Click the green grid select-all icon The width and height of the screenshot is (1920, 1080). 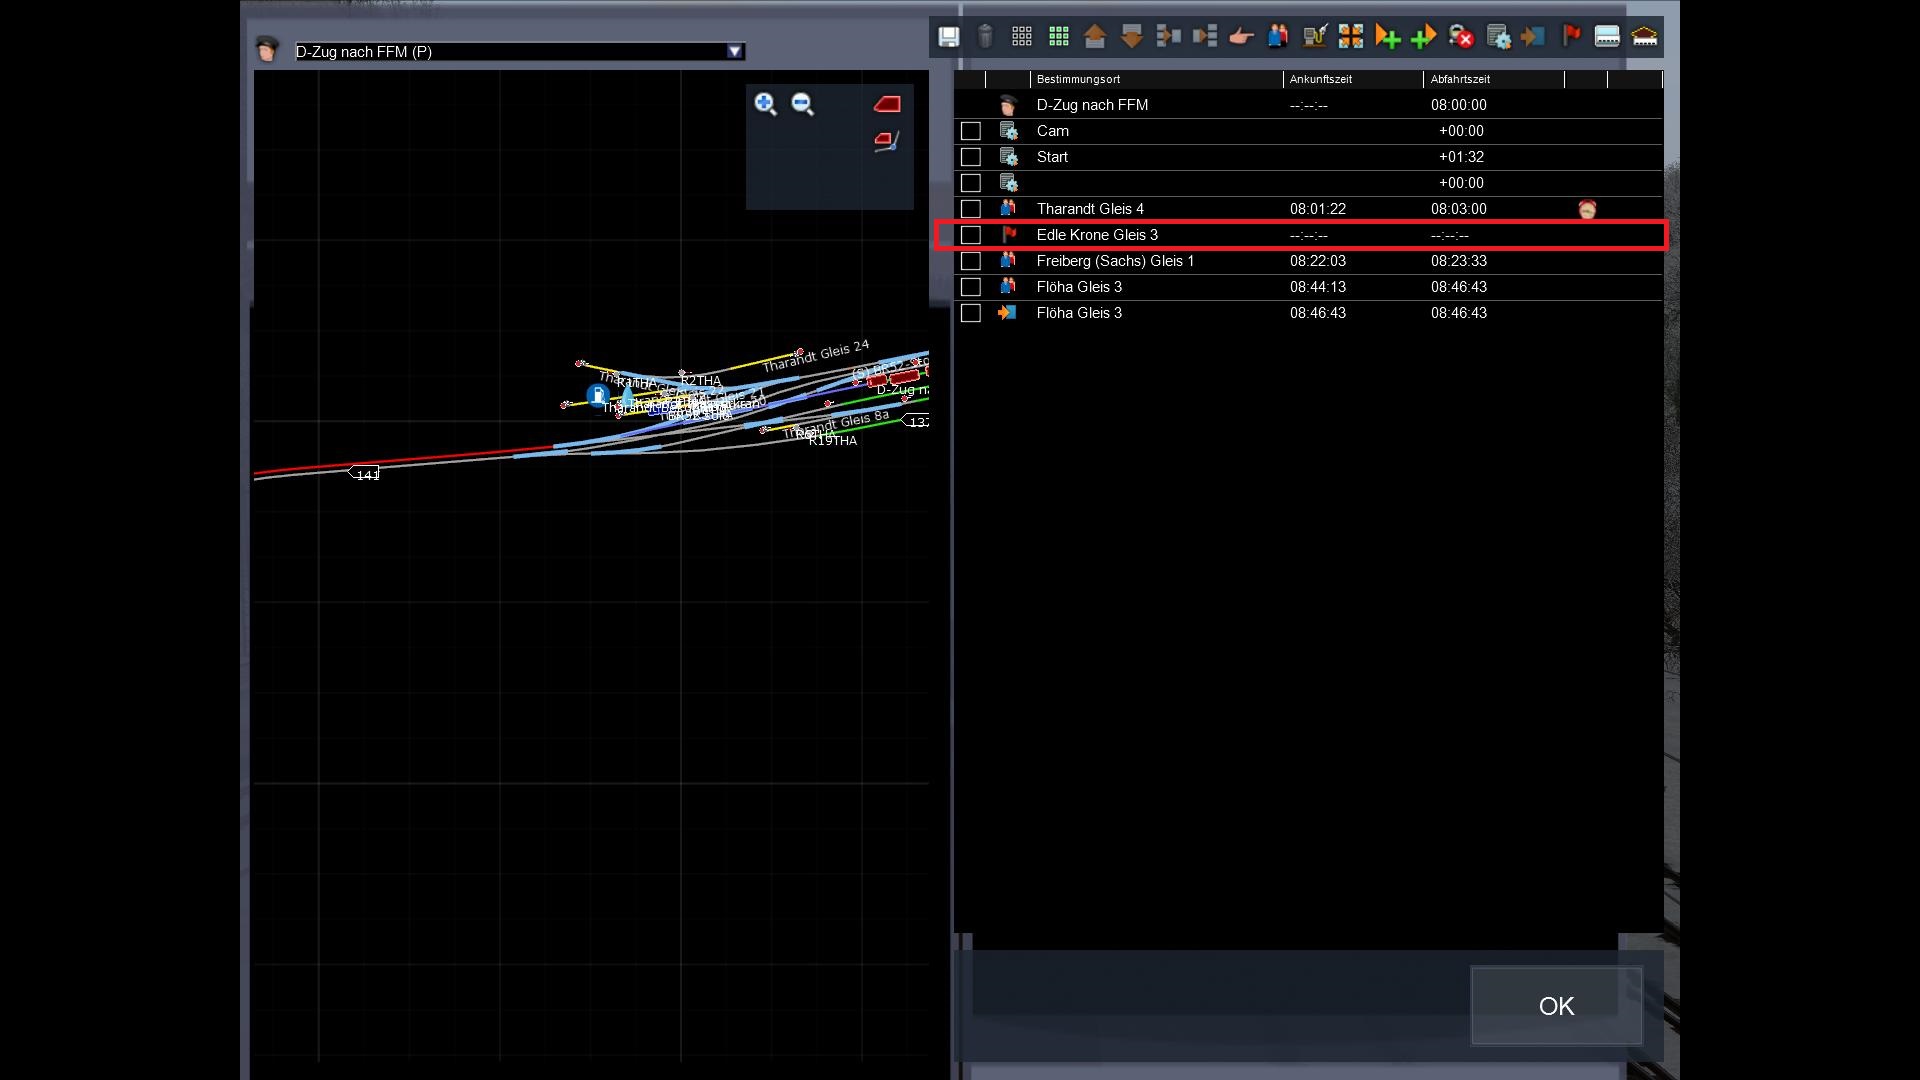pyautogui.click(x=1058, y=37)
